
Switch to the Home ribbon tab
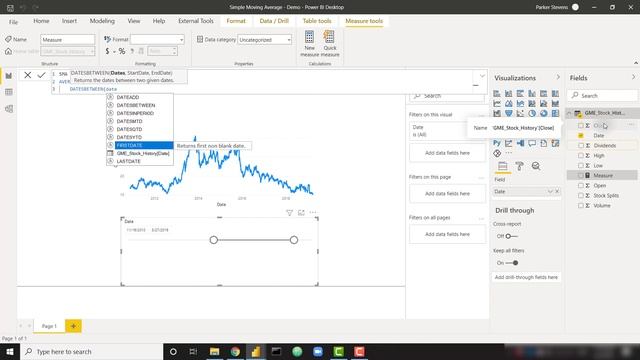41,21
